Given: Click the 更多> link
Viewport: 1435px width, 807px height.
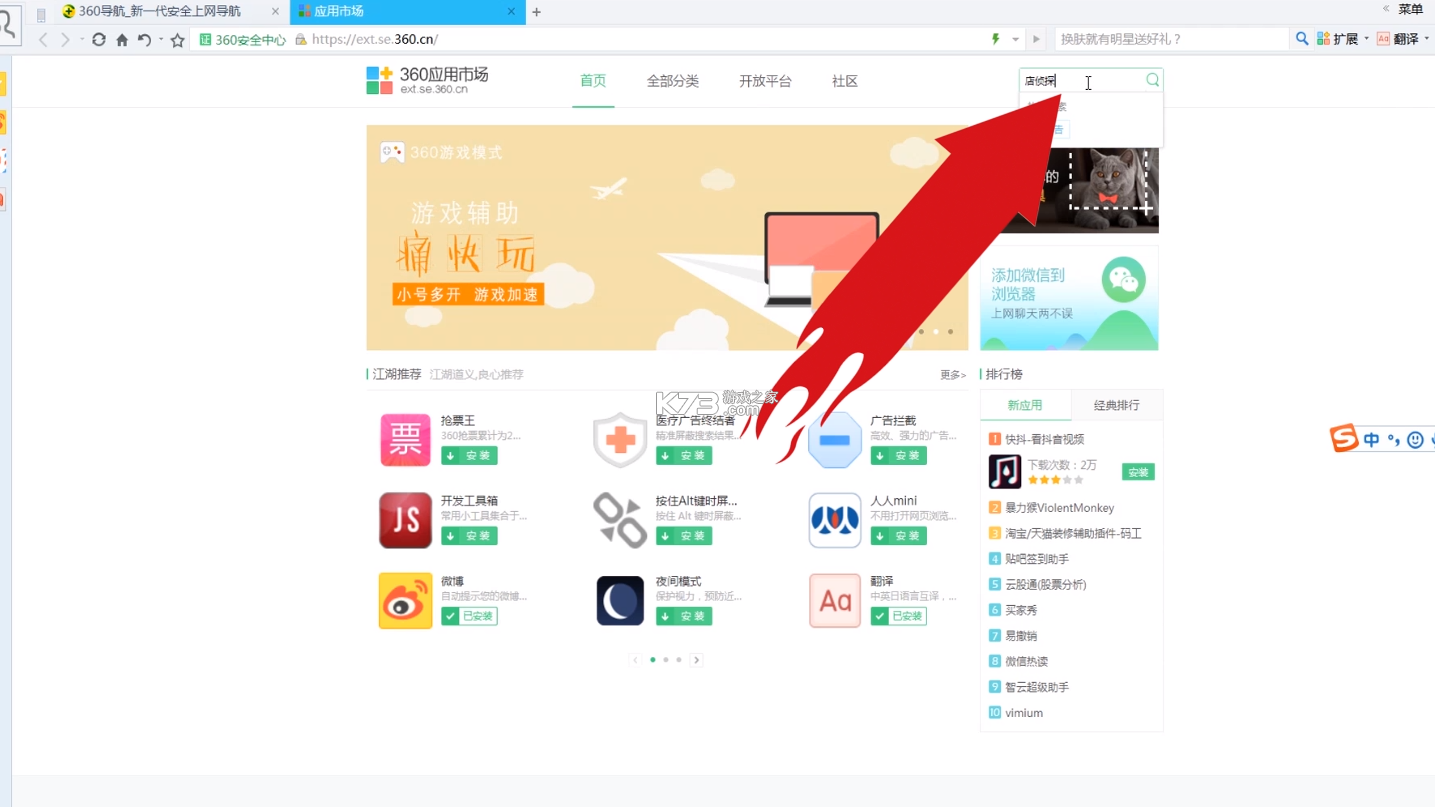Looking at the screenshot, I should [953, 375].
